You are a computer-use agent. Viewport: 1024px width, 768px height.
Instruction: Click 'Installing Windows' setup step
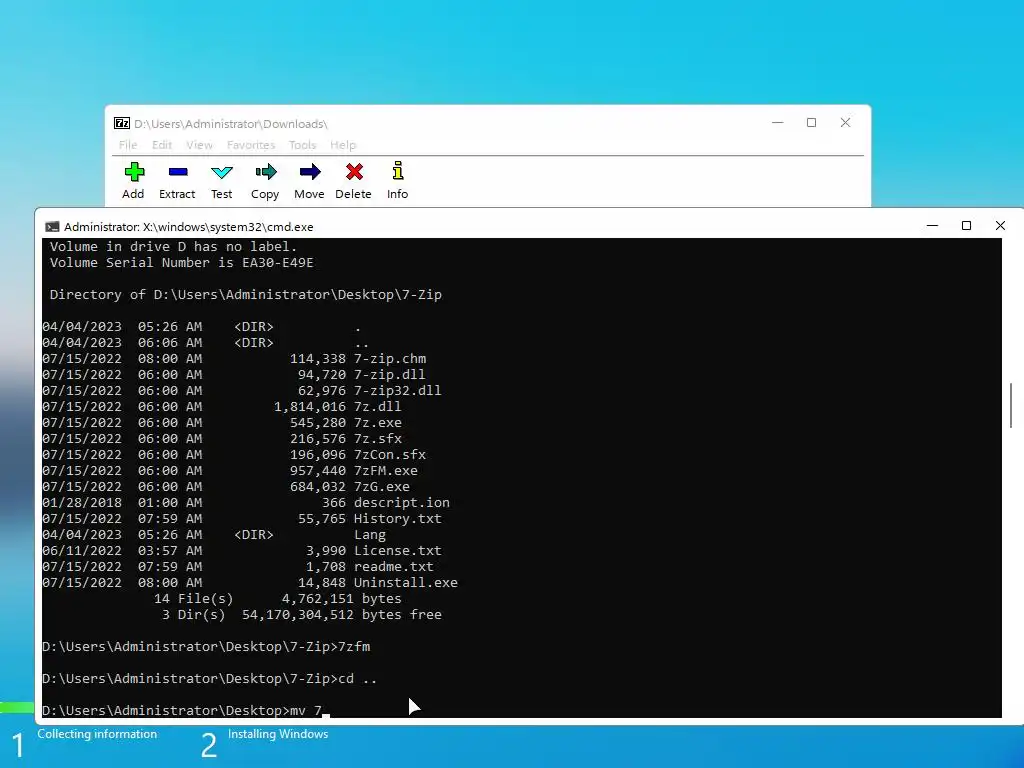click(x=278, y=734)
